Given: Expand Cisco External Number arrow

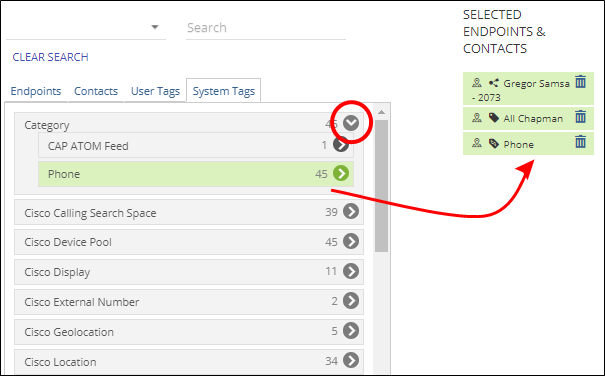Looking at the screenshot, I should 351,301.
